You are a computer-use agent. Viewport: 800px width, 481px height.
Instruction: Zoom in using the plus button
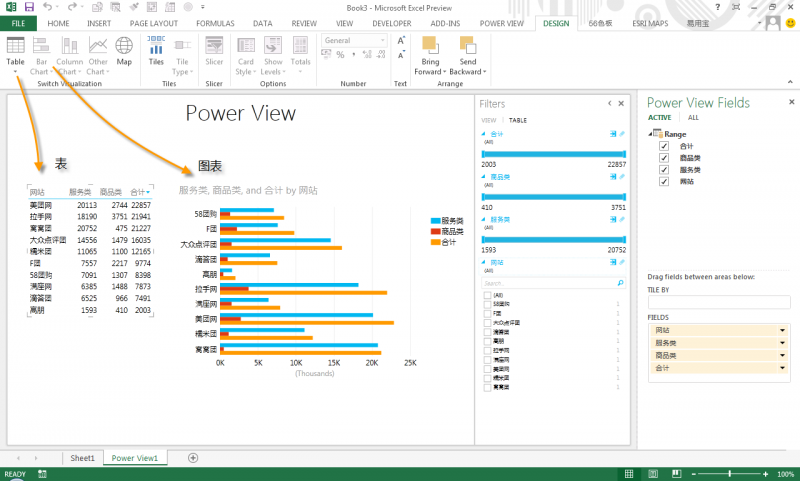(x=766, y=474)
